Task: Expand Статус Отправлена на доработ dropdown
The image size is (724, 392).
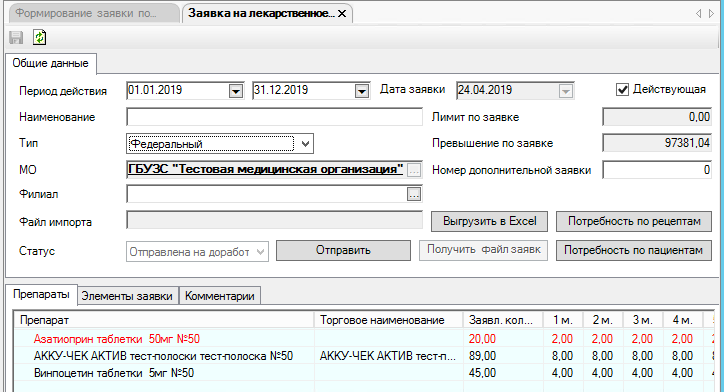Action: (x=260, y=252)
